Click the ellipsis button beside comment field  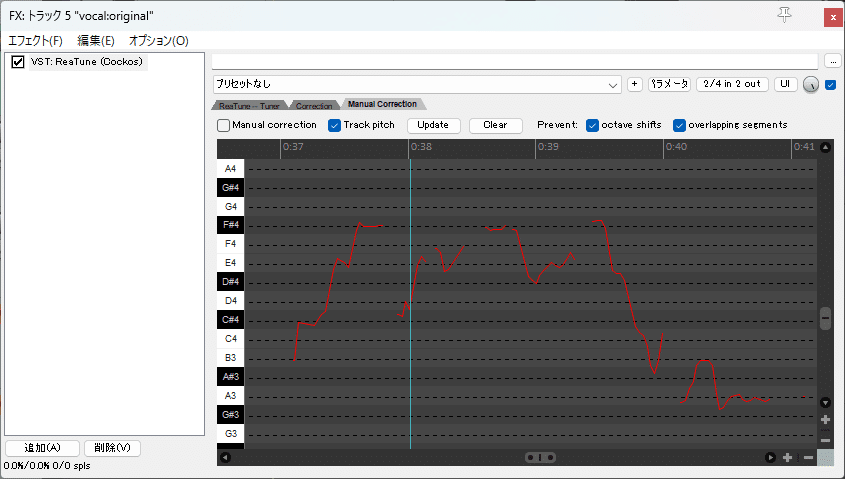pos(833,61)
